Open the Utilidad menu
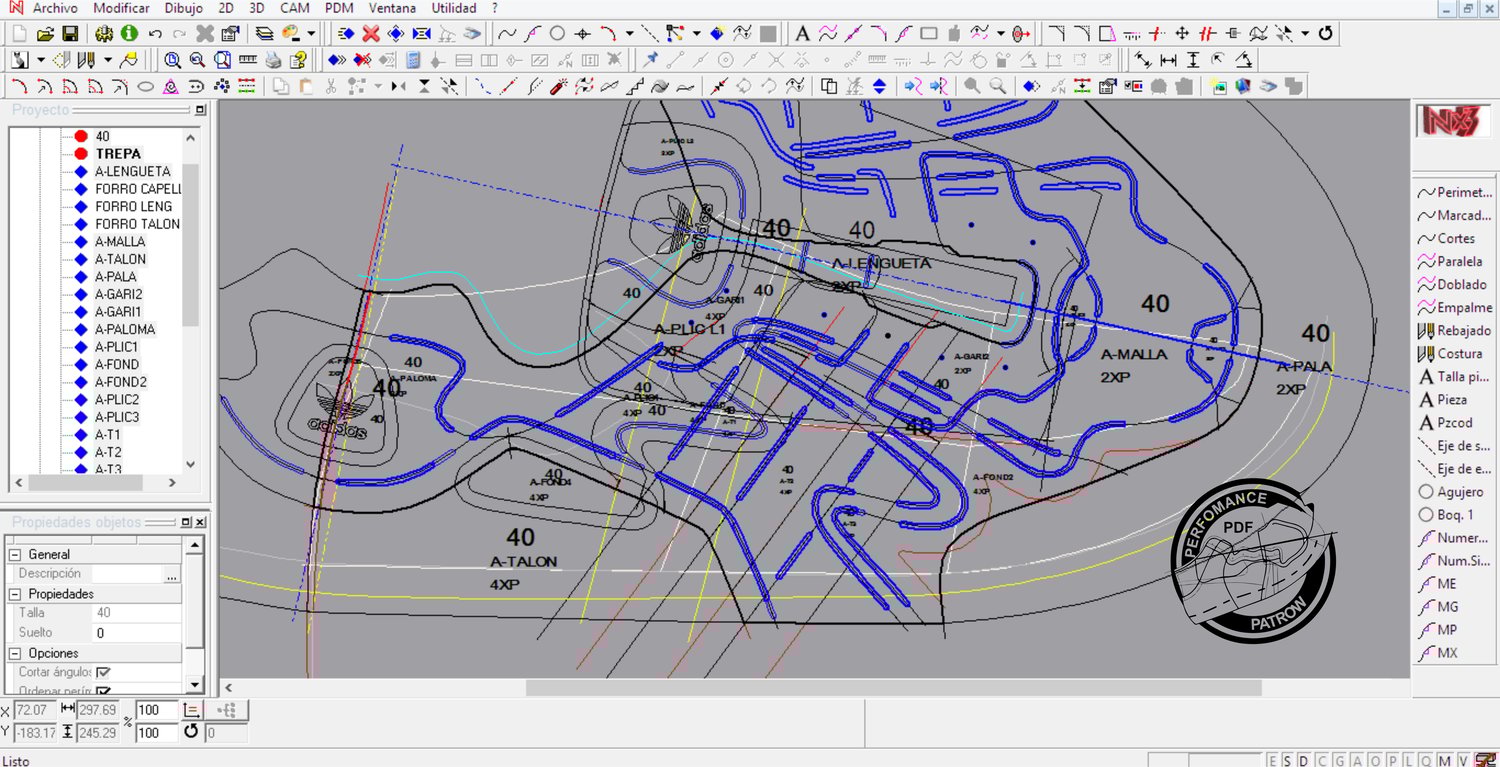 pyautogui.click(x=454, y=8)
